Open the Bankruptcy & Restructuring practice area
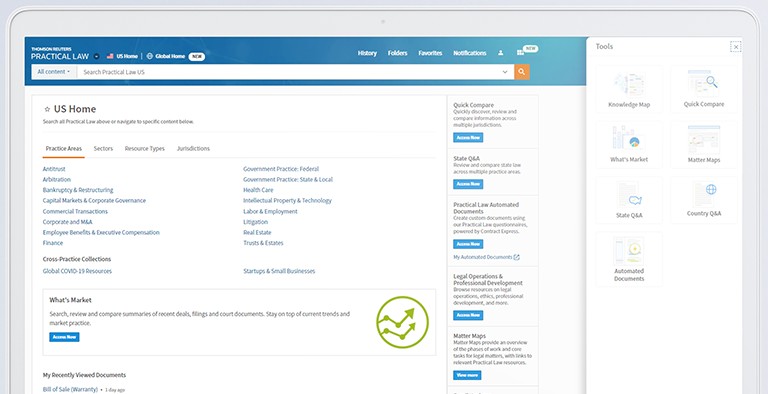The height and width of the screenshot is (394, 768). (x=78, y=190)
